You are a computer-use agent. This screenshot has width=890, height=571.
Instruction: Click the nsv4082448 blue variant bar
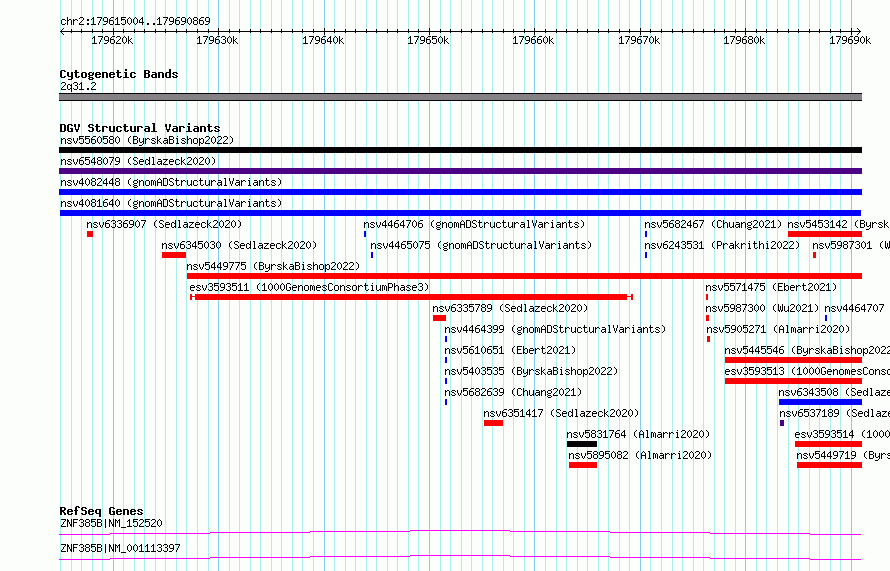click(x=460, y=192)
